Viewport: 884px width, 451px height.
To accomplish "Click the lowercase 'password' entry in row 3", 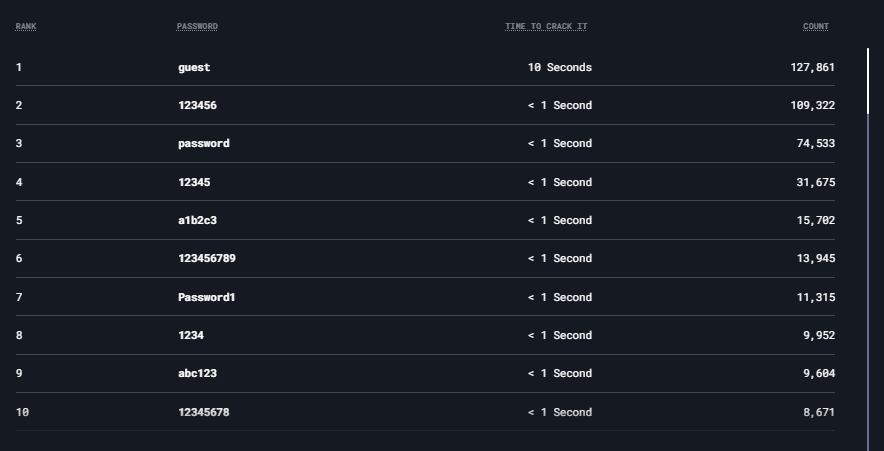I will point(204,143).
